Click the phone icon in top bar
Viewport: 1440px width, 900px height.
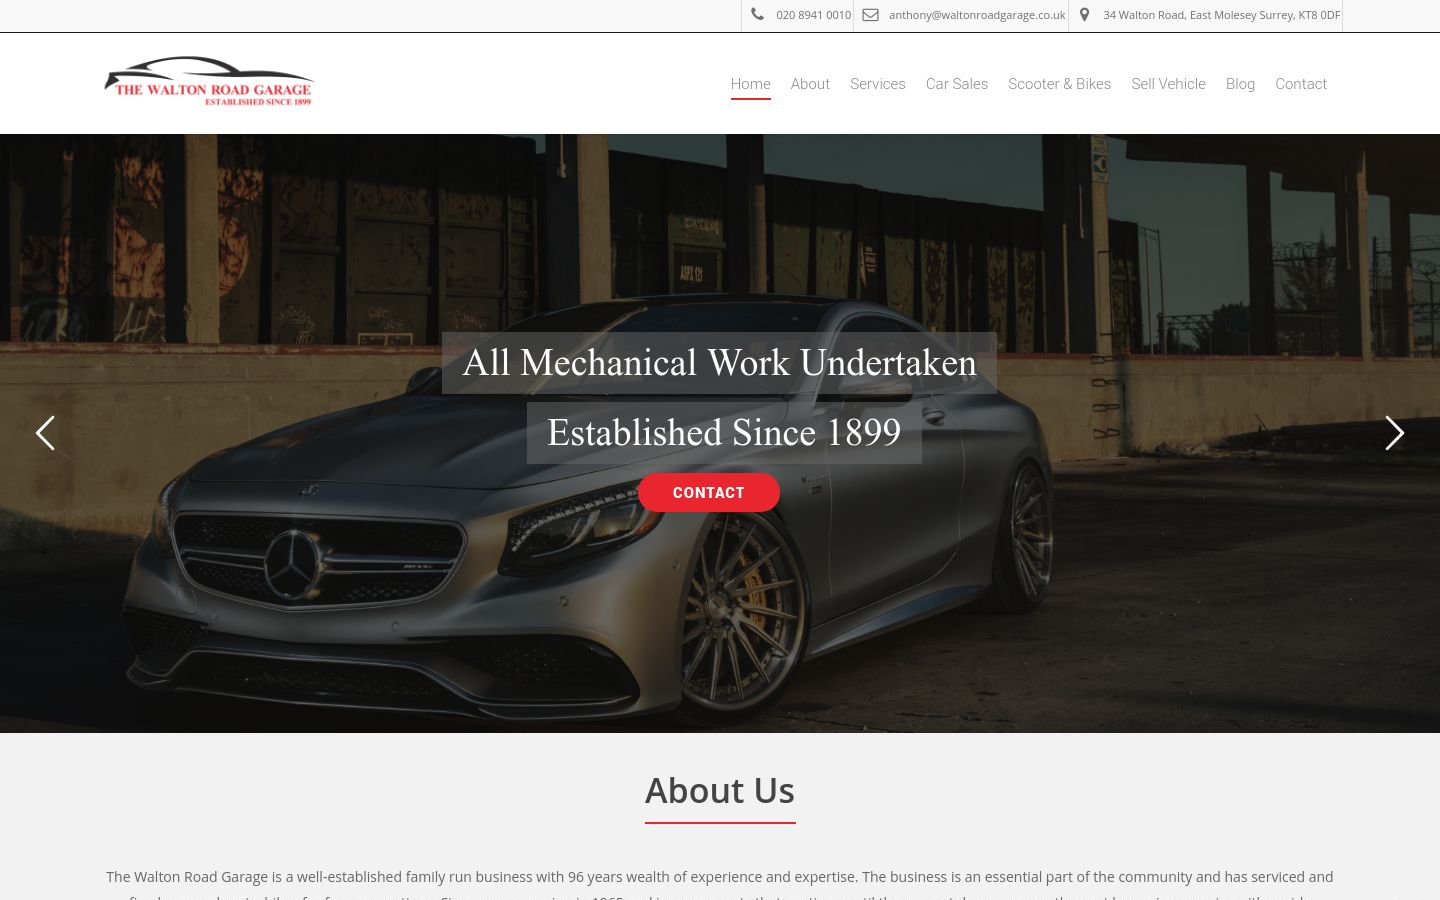757,15
